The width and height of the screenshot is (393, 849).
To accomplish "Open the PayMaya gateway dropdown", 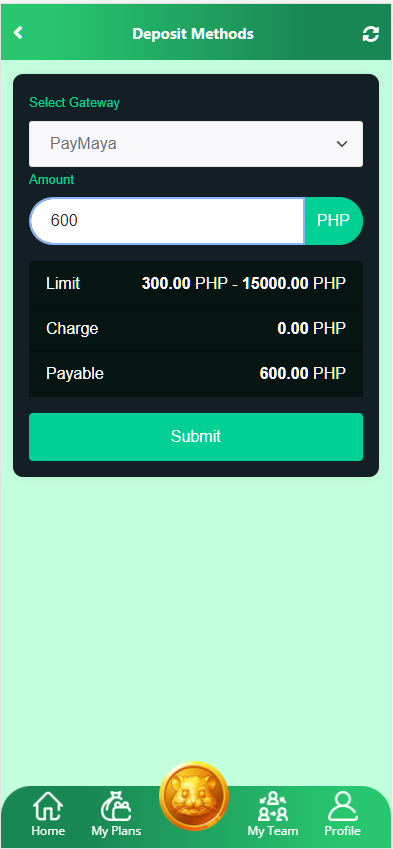I will (196, 144).
